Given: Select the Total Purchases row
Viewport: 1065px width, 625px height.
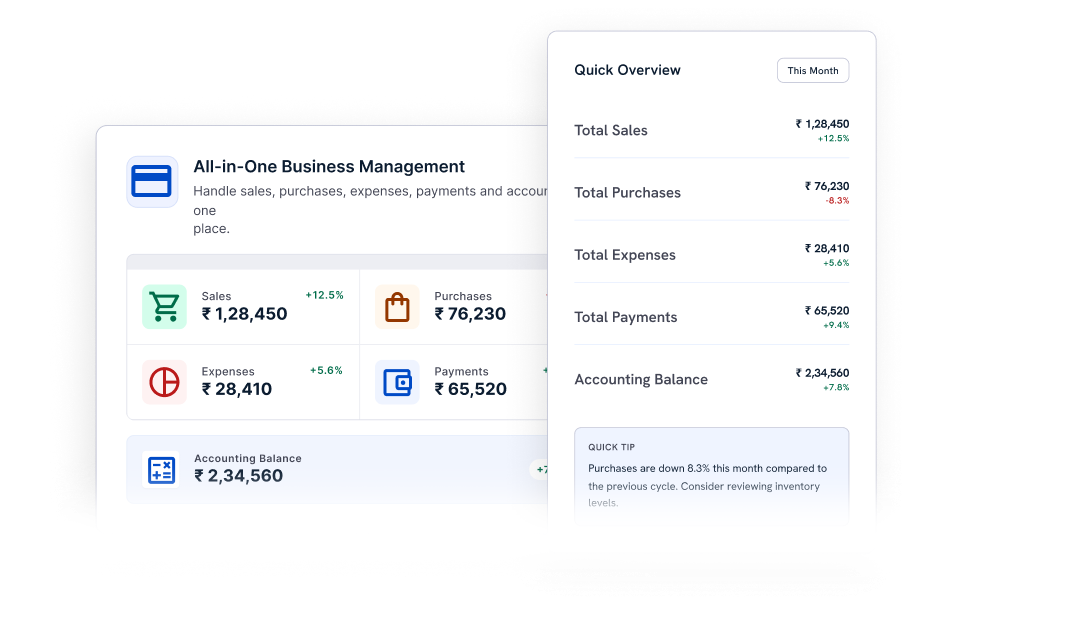Looking at the screenshot, I should click(x=712, y=193).
